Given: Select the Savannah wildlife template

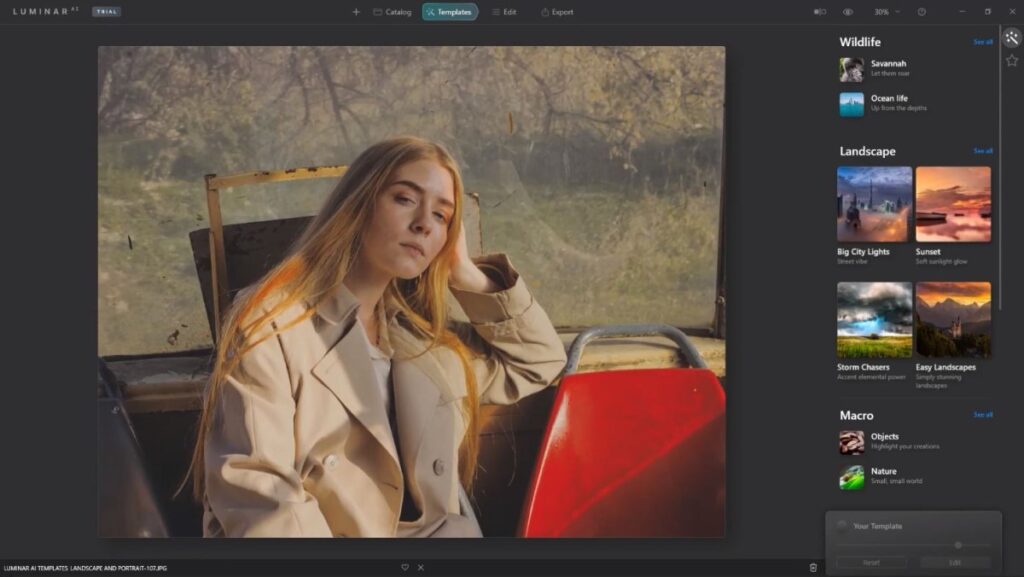Looking at the screenshot, I should click(851, 69).
